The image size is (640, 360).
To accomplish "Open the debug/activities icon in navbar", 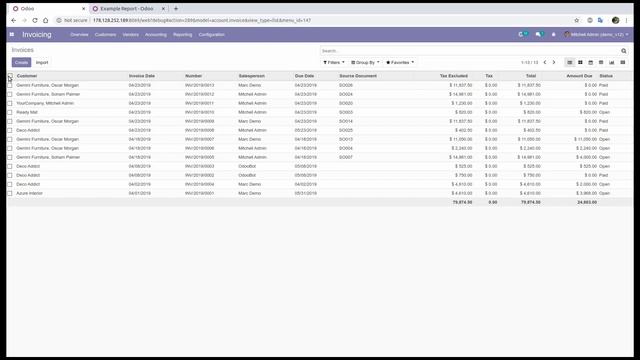I will pos(522,35).
